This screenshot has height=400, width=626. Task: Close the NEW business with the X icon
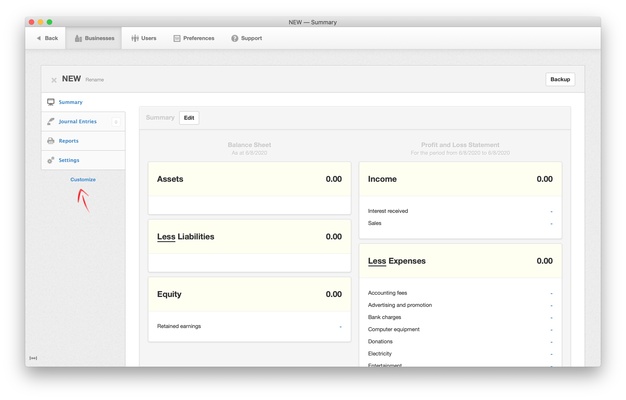click(54, 80)
